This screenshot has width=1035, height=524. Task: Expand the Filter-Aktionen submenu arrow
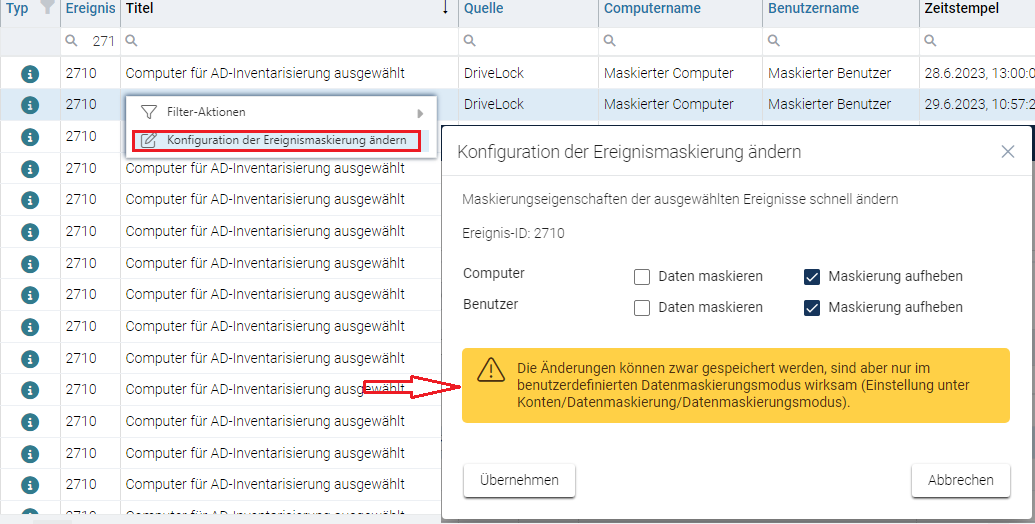pos(420,113)
